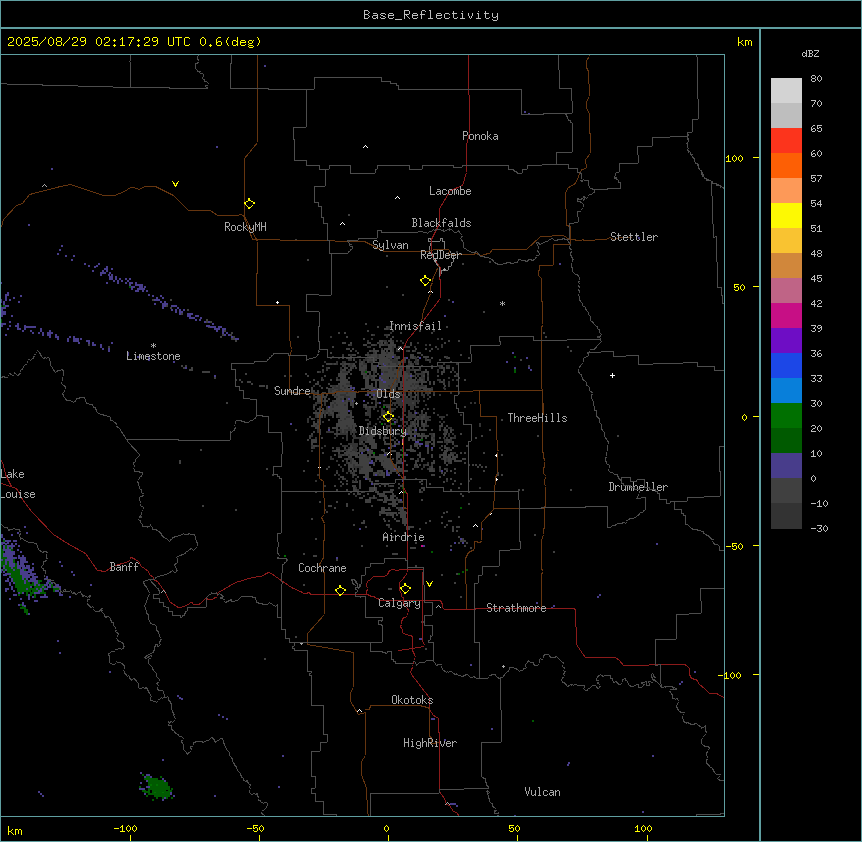Click the white plus marker west of Drumheller

point(612,375)
